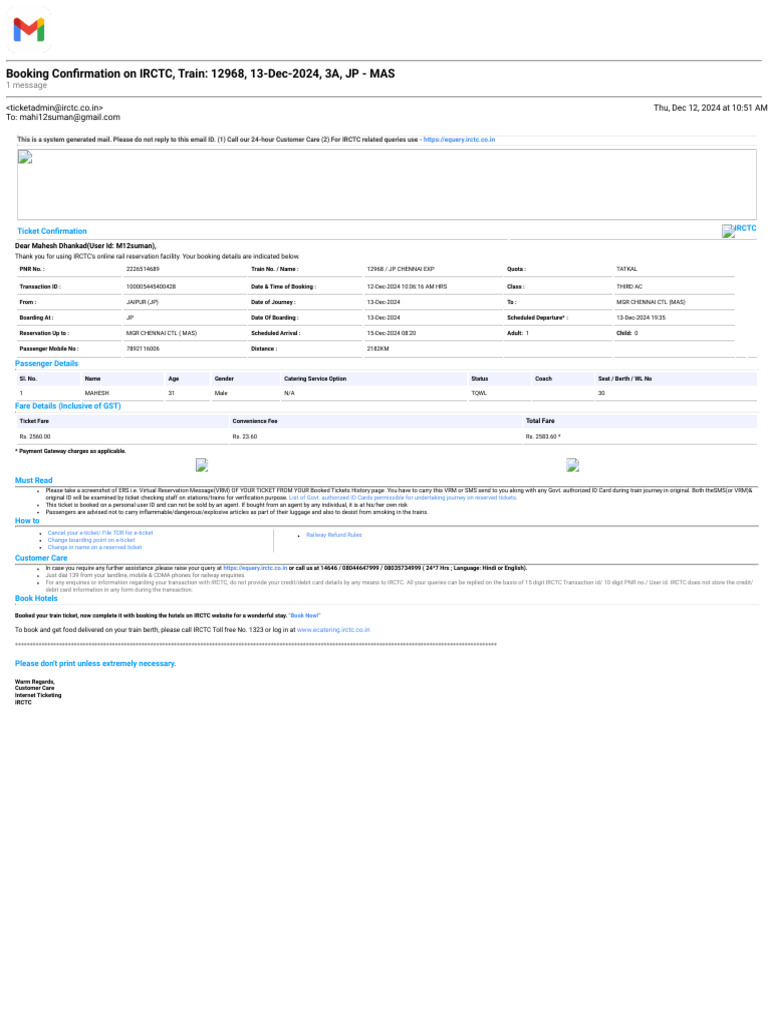Open Change in name on a reserved ticket link
Image resolution: width=768 pixels, height=1024 pixels.
click(x=94, y=547)
